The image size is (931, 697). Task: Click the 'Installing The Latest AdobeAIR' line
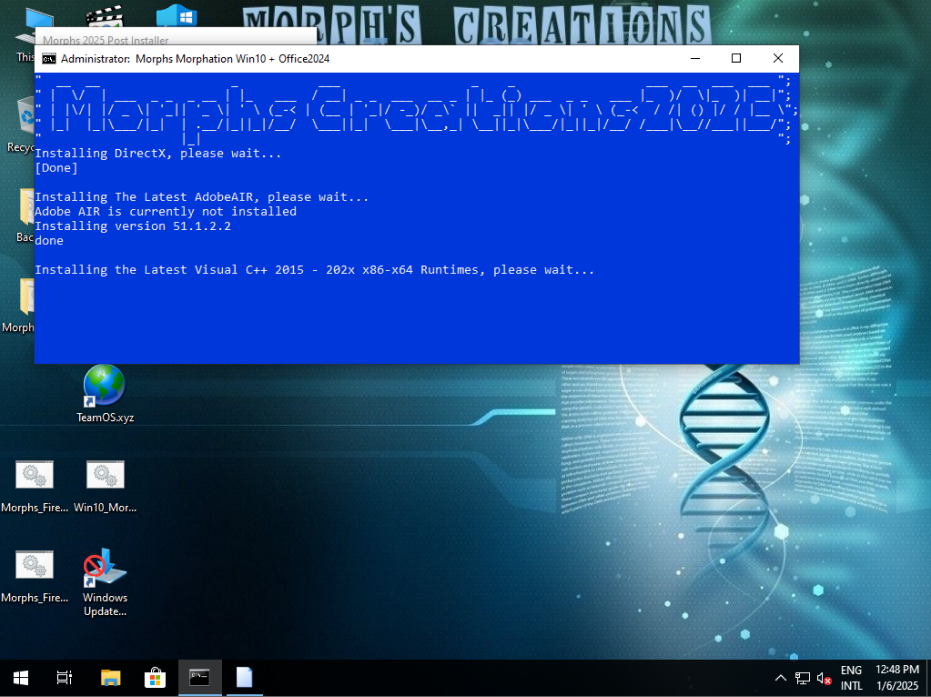pos(202,197)
